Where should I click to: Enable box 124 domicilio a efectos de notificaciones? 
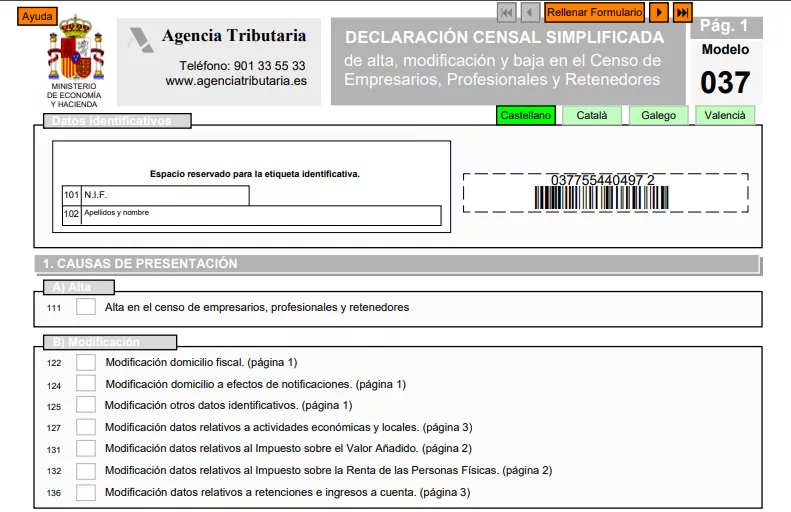86,383
